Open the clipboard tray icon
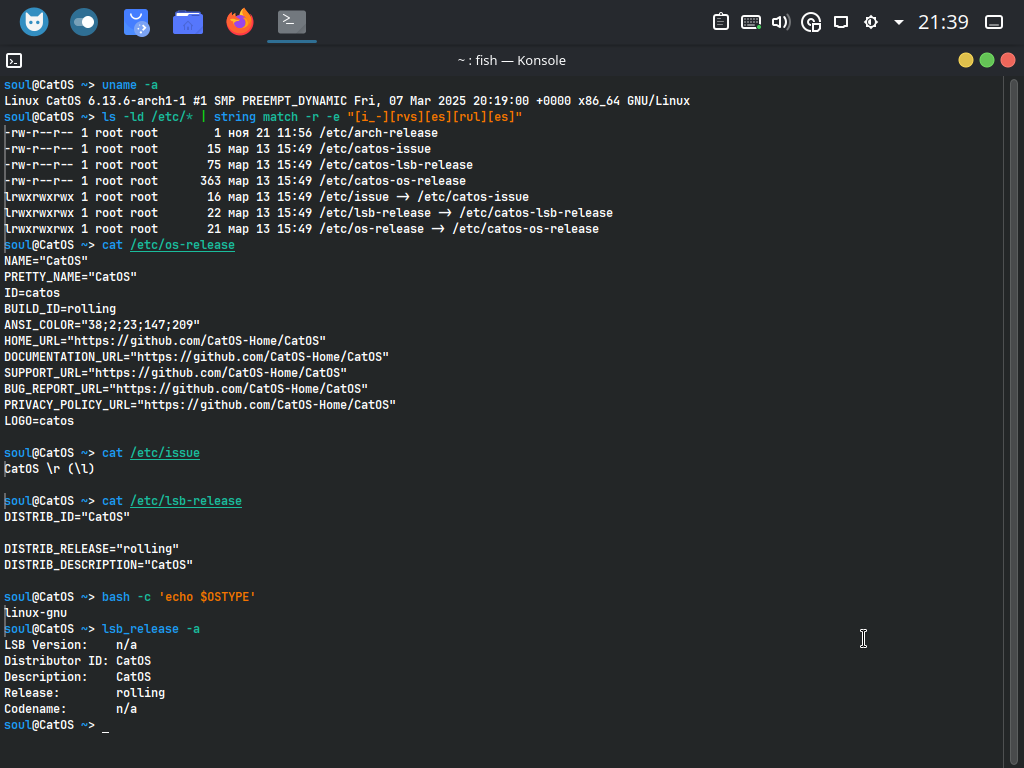Viewport: 1024px width, 768px height. (x=721, y=22)
